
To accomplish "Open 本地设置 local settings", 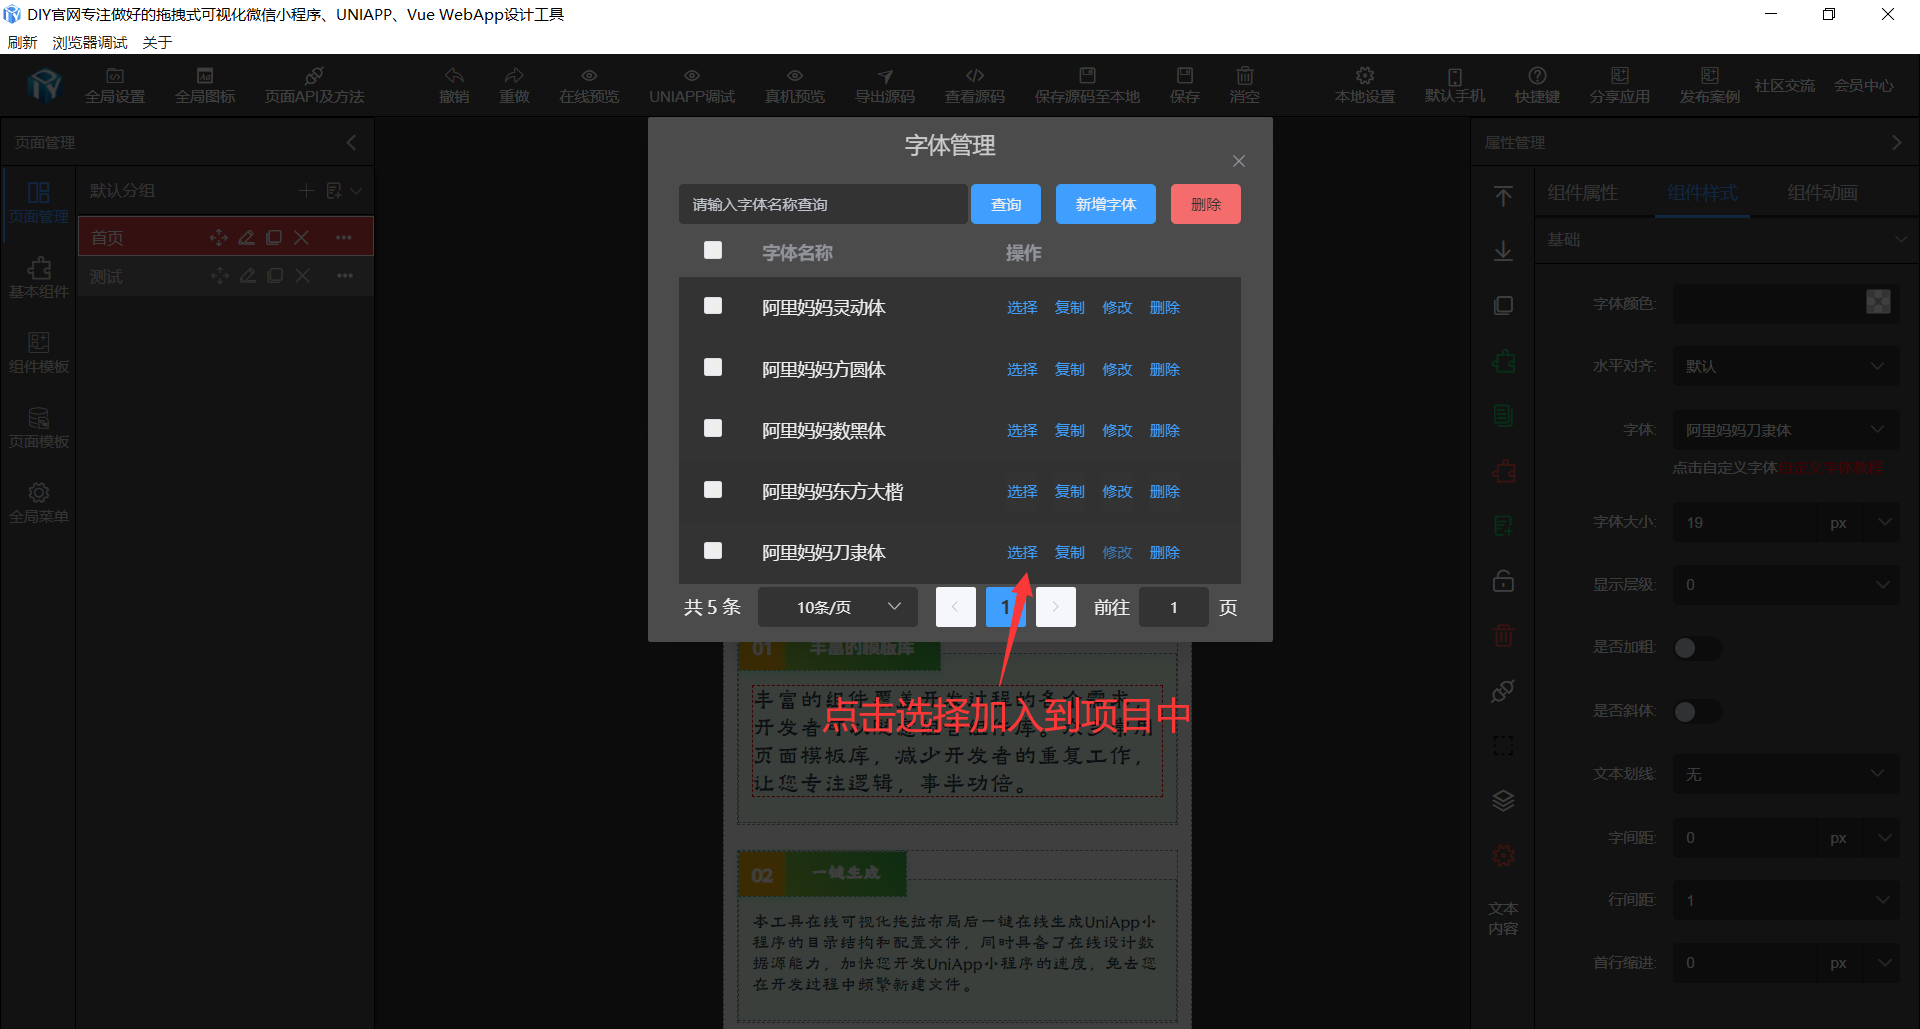I will click(x=1365, y=86).
